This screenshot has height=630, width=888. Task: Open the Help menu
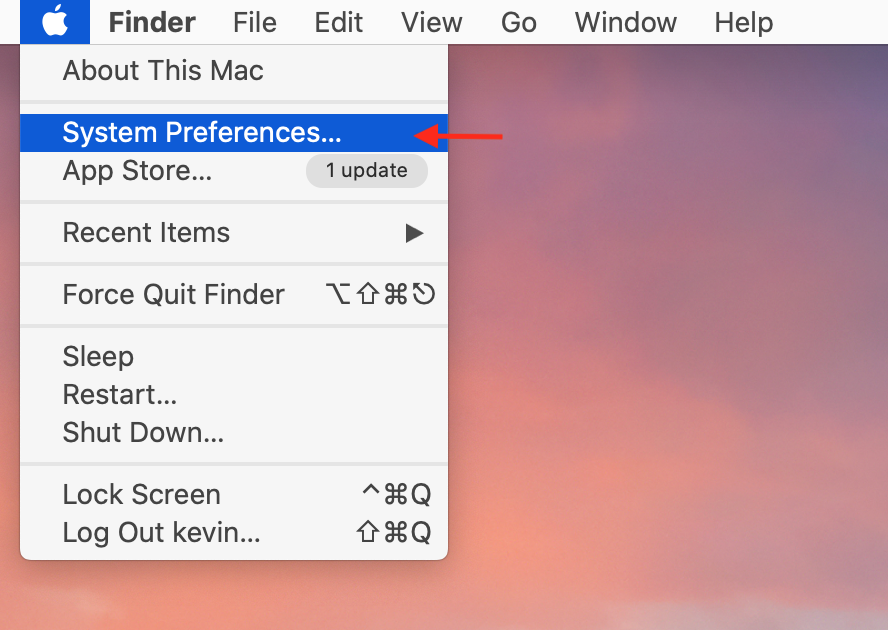click(x=743, y=22)
